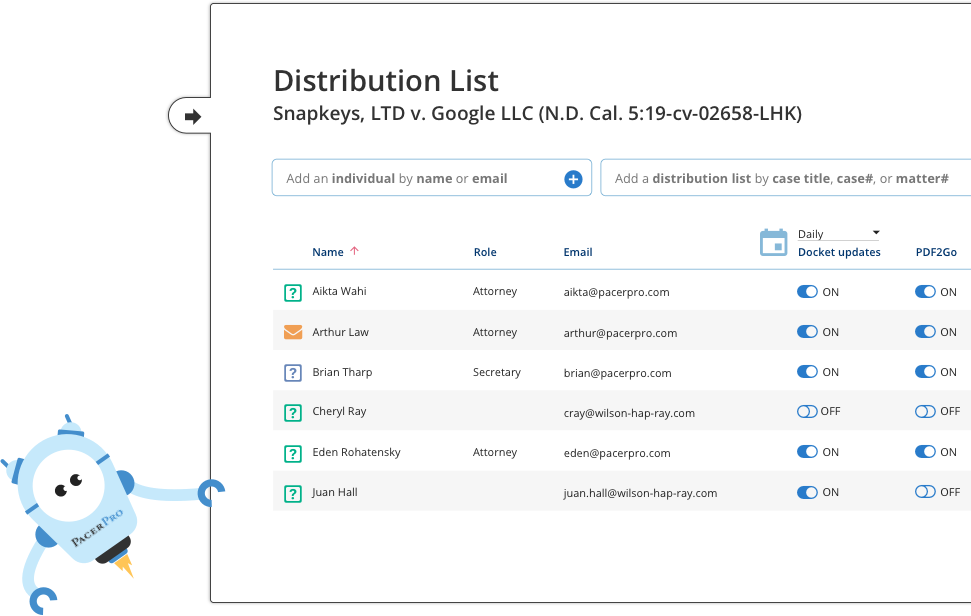Disable PDF2Go for Arthur Law
The height and width of the screenshot is (616, 971).
(x=925, y=332)
